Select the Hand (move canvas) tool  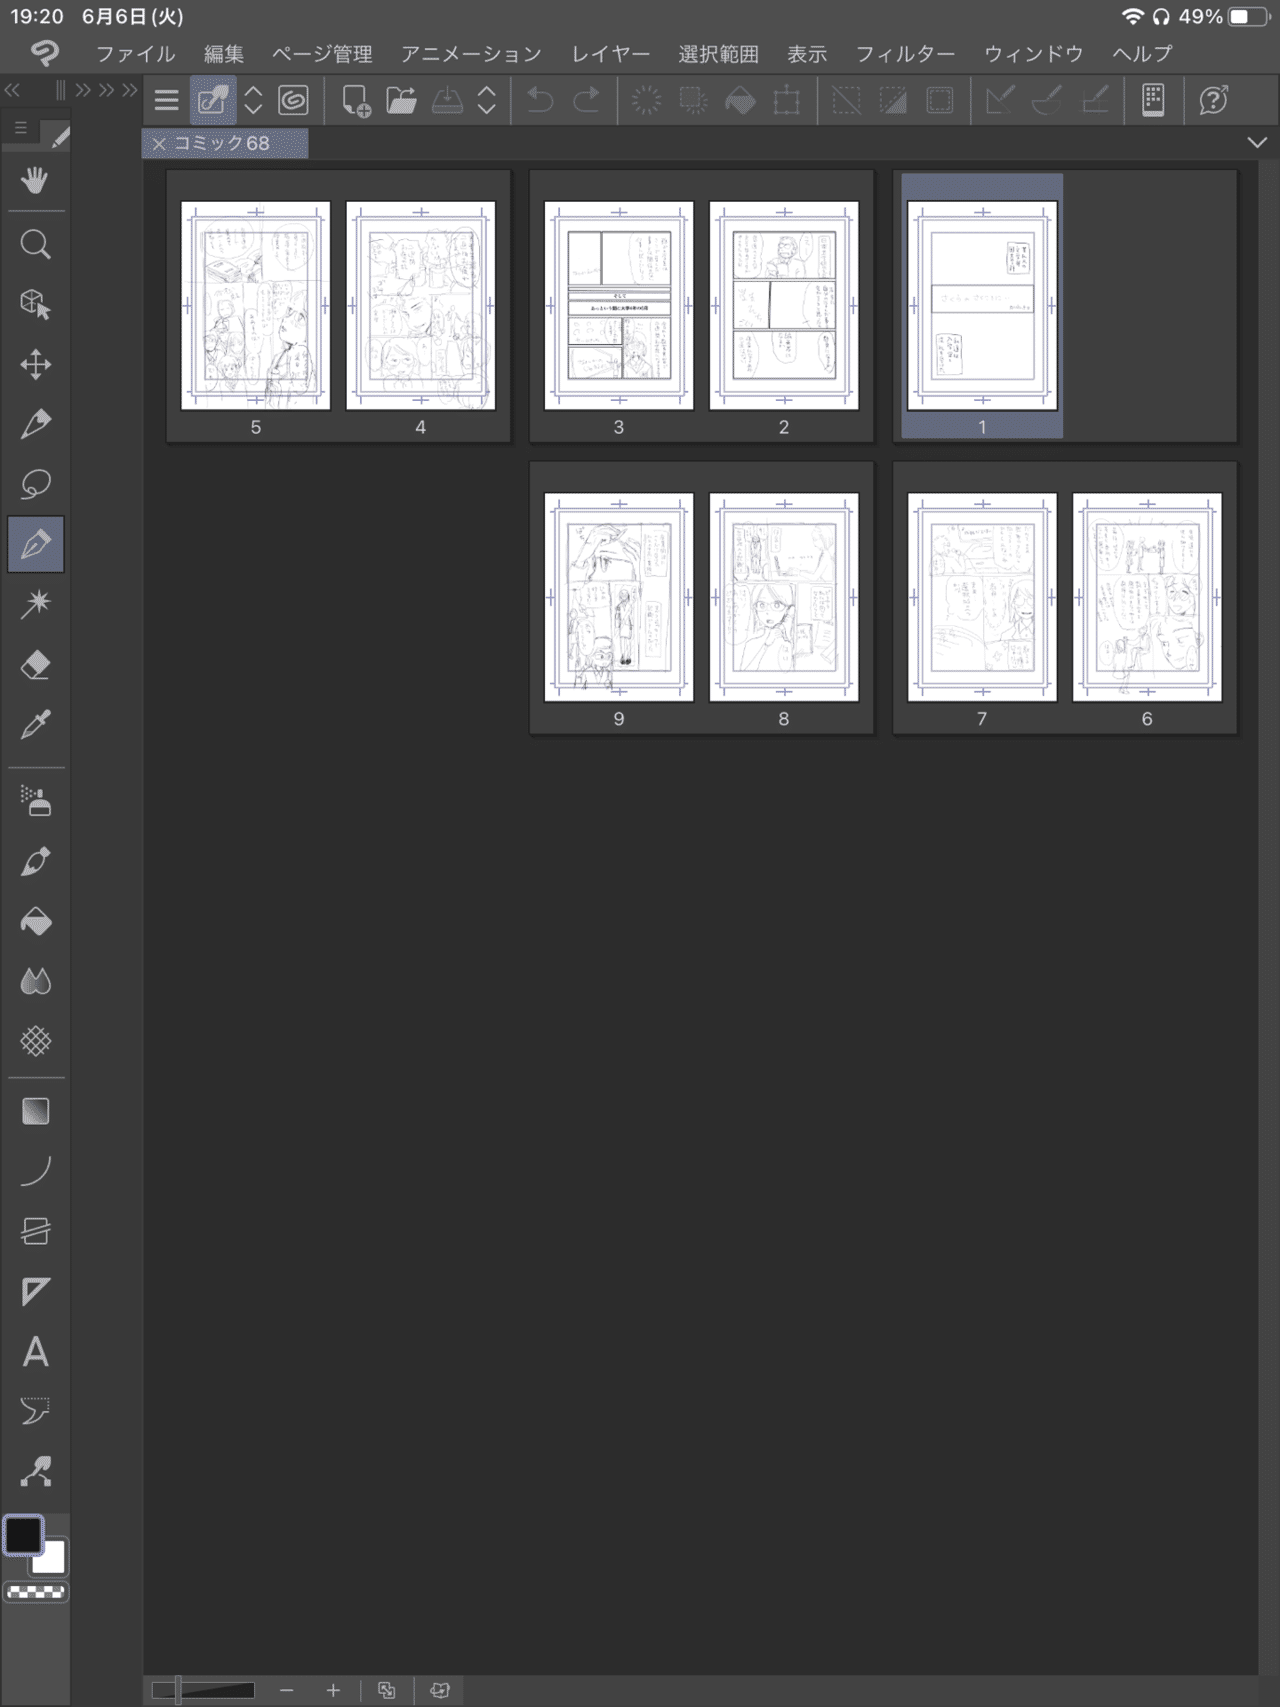coord(35,181)
